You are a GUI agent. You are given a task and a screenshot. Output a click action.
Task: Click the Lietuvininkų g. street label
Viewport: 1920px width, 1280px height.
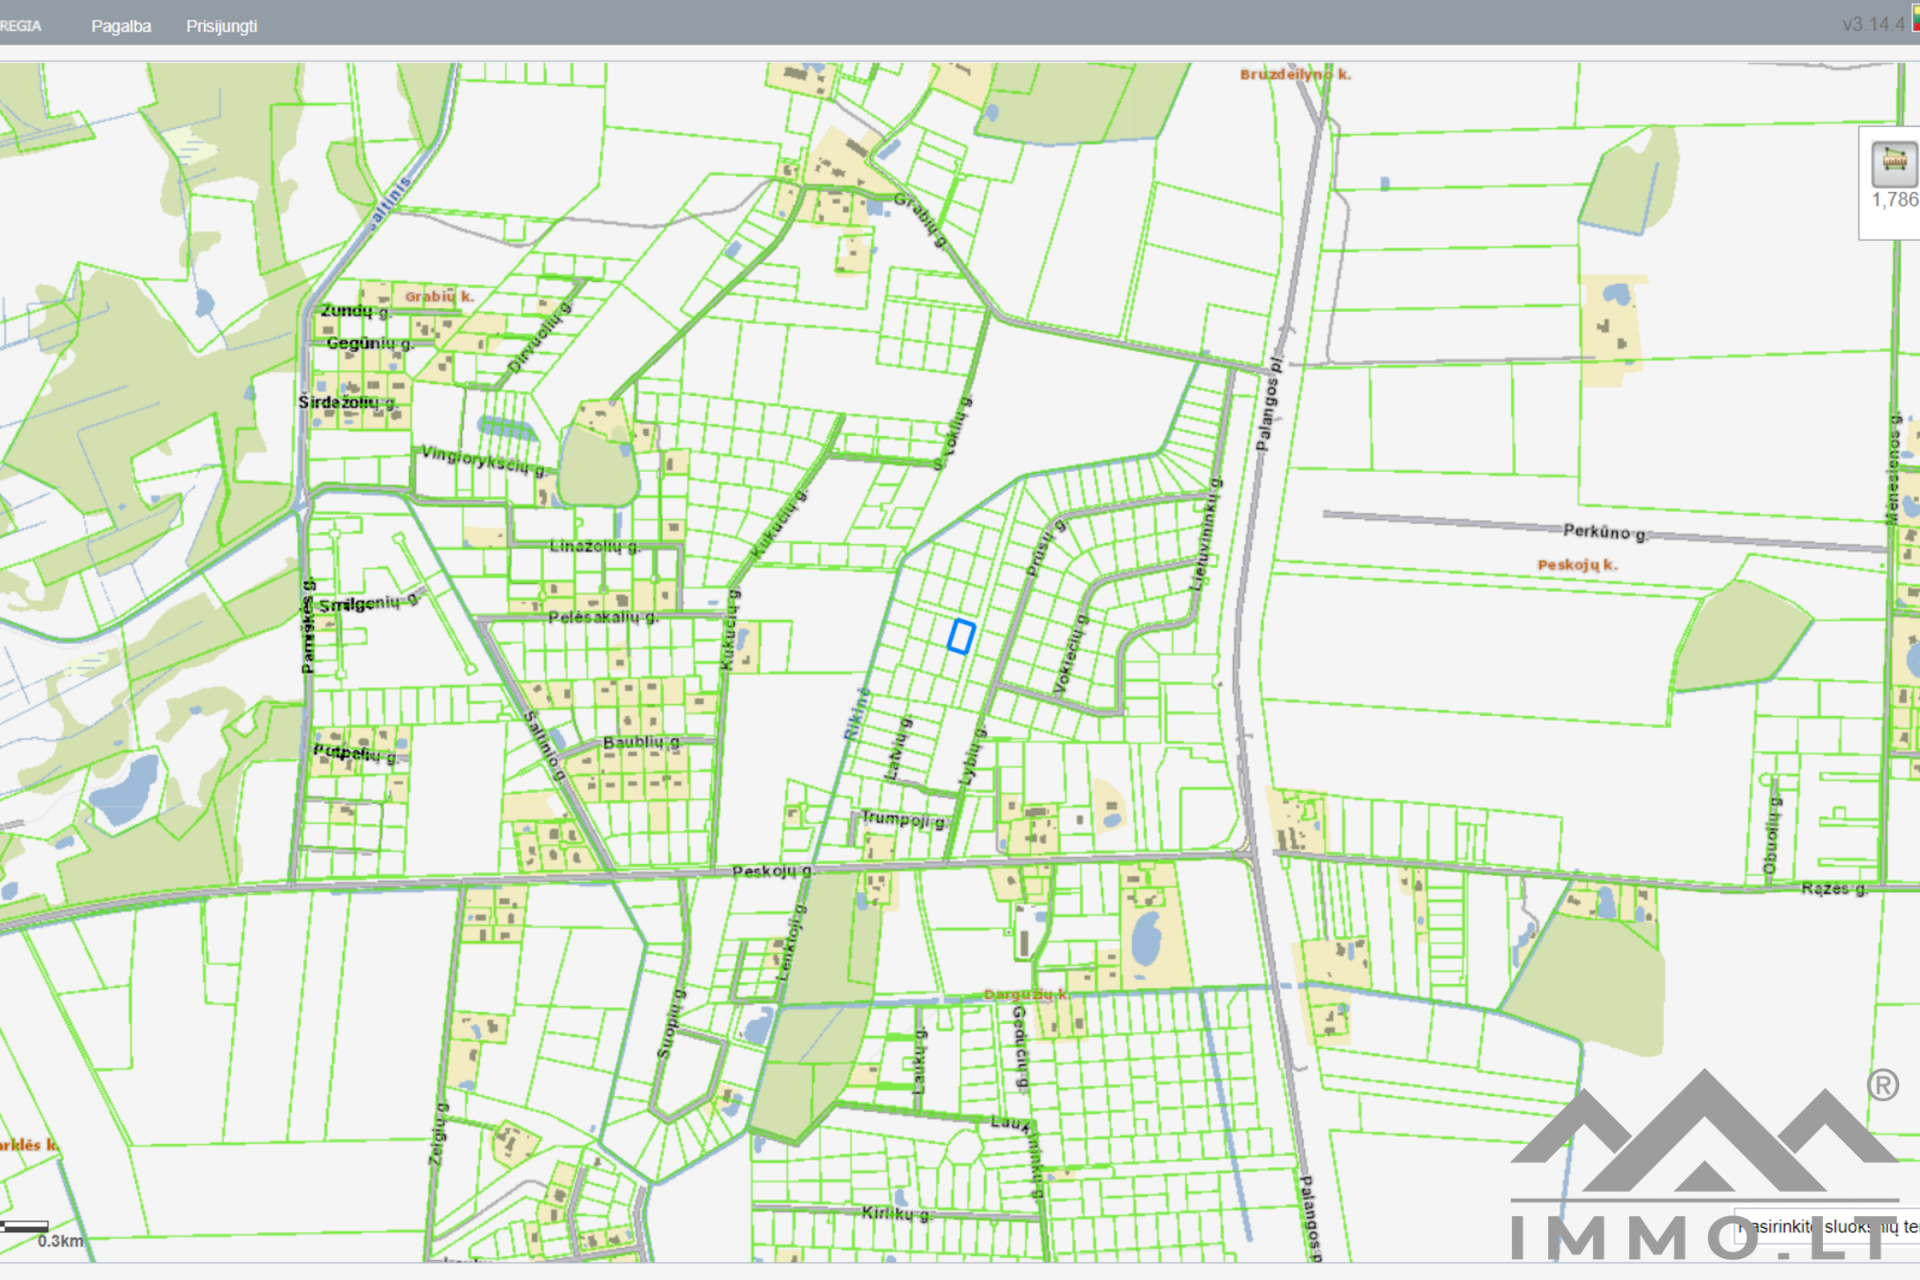pyautogui.click(x=1205, y=534)
